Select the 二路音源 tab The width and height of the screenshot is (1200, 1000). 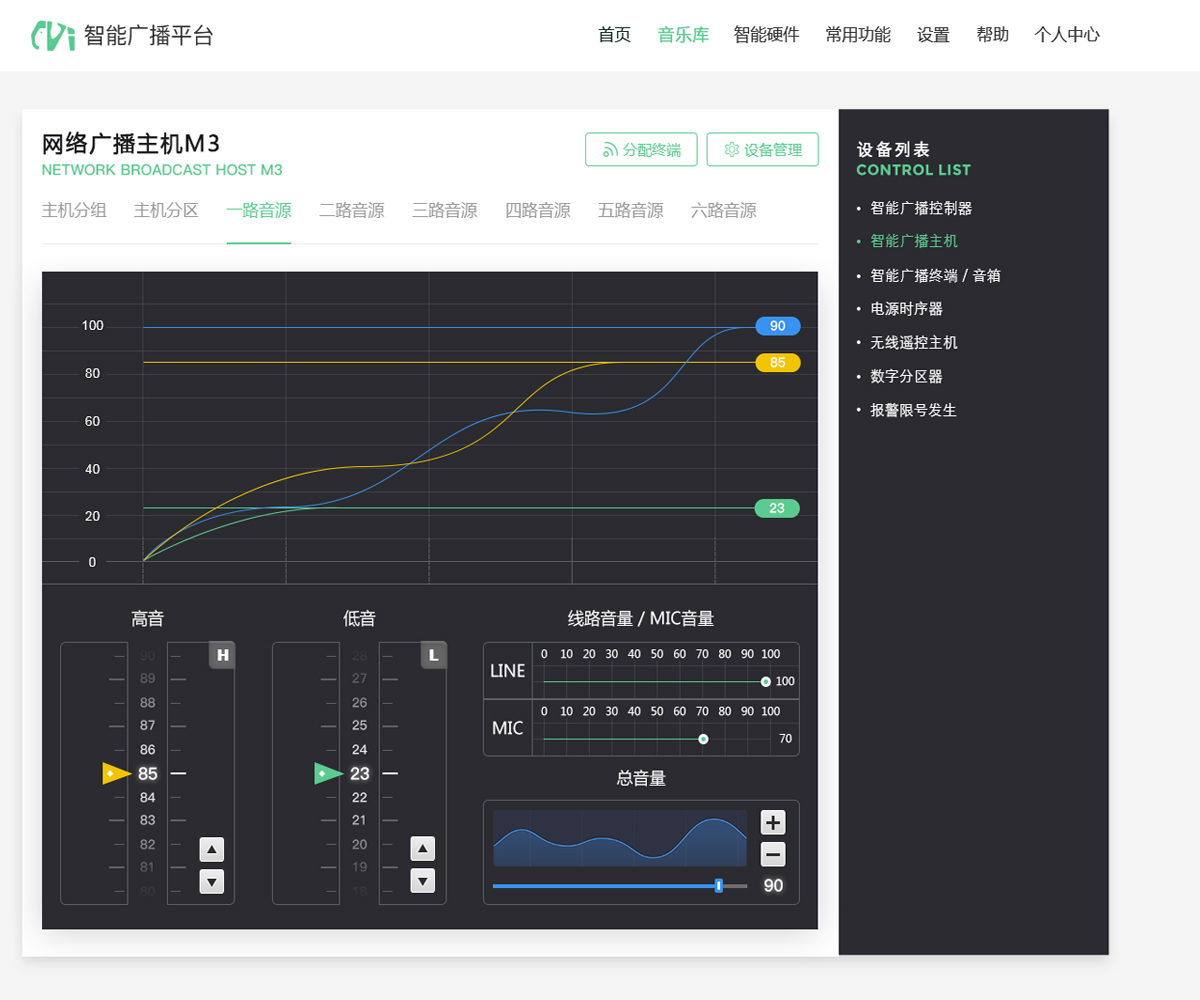tap(352, 211)
